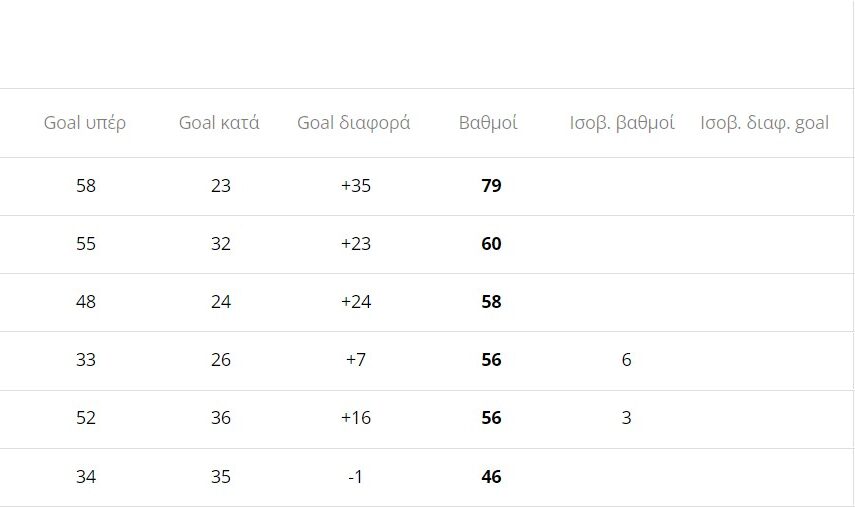Select the "Βαθμοί" column header

[x=488, y=123]
